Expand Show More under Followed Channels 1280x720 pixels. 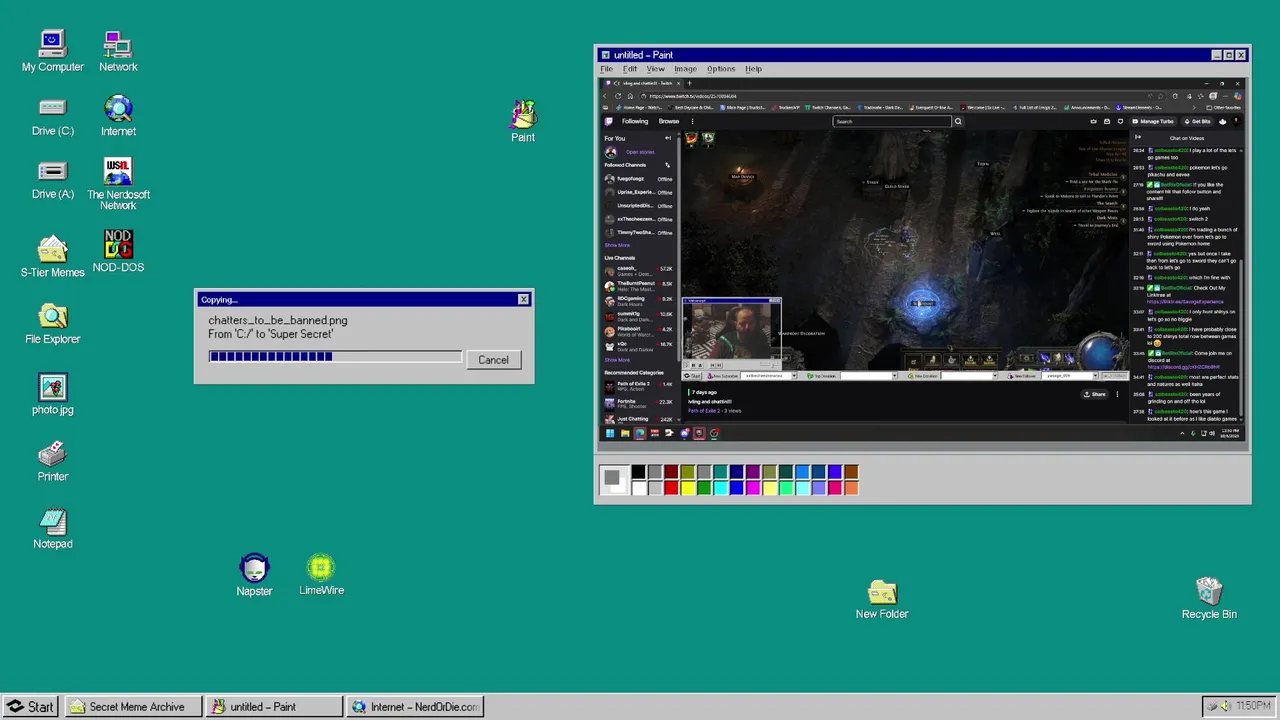617,245
